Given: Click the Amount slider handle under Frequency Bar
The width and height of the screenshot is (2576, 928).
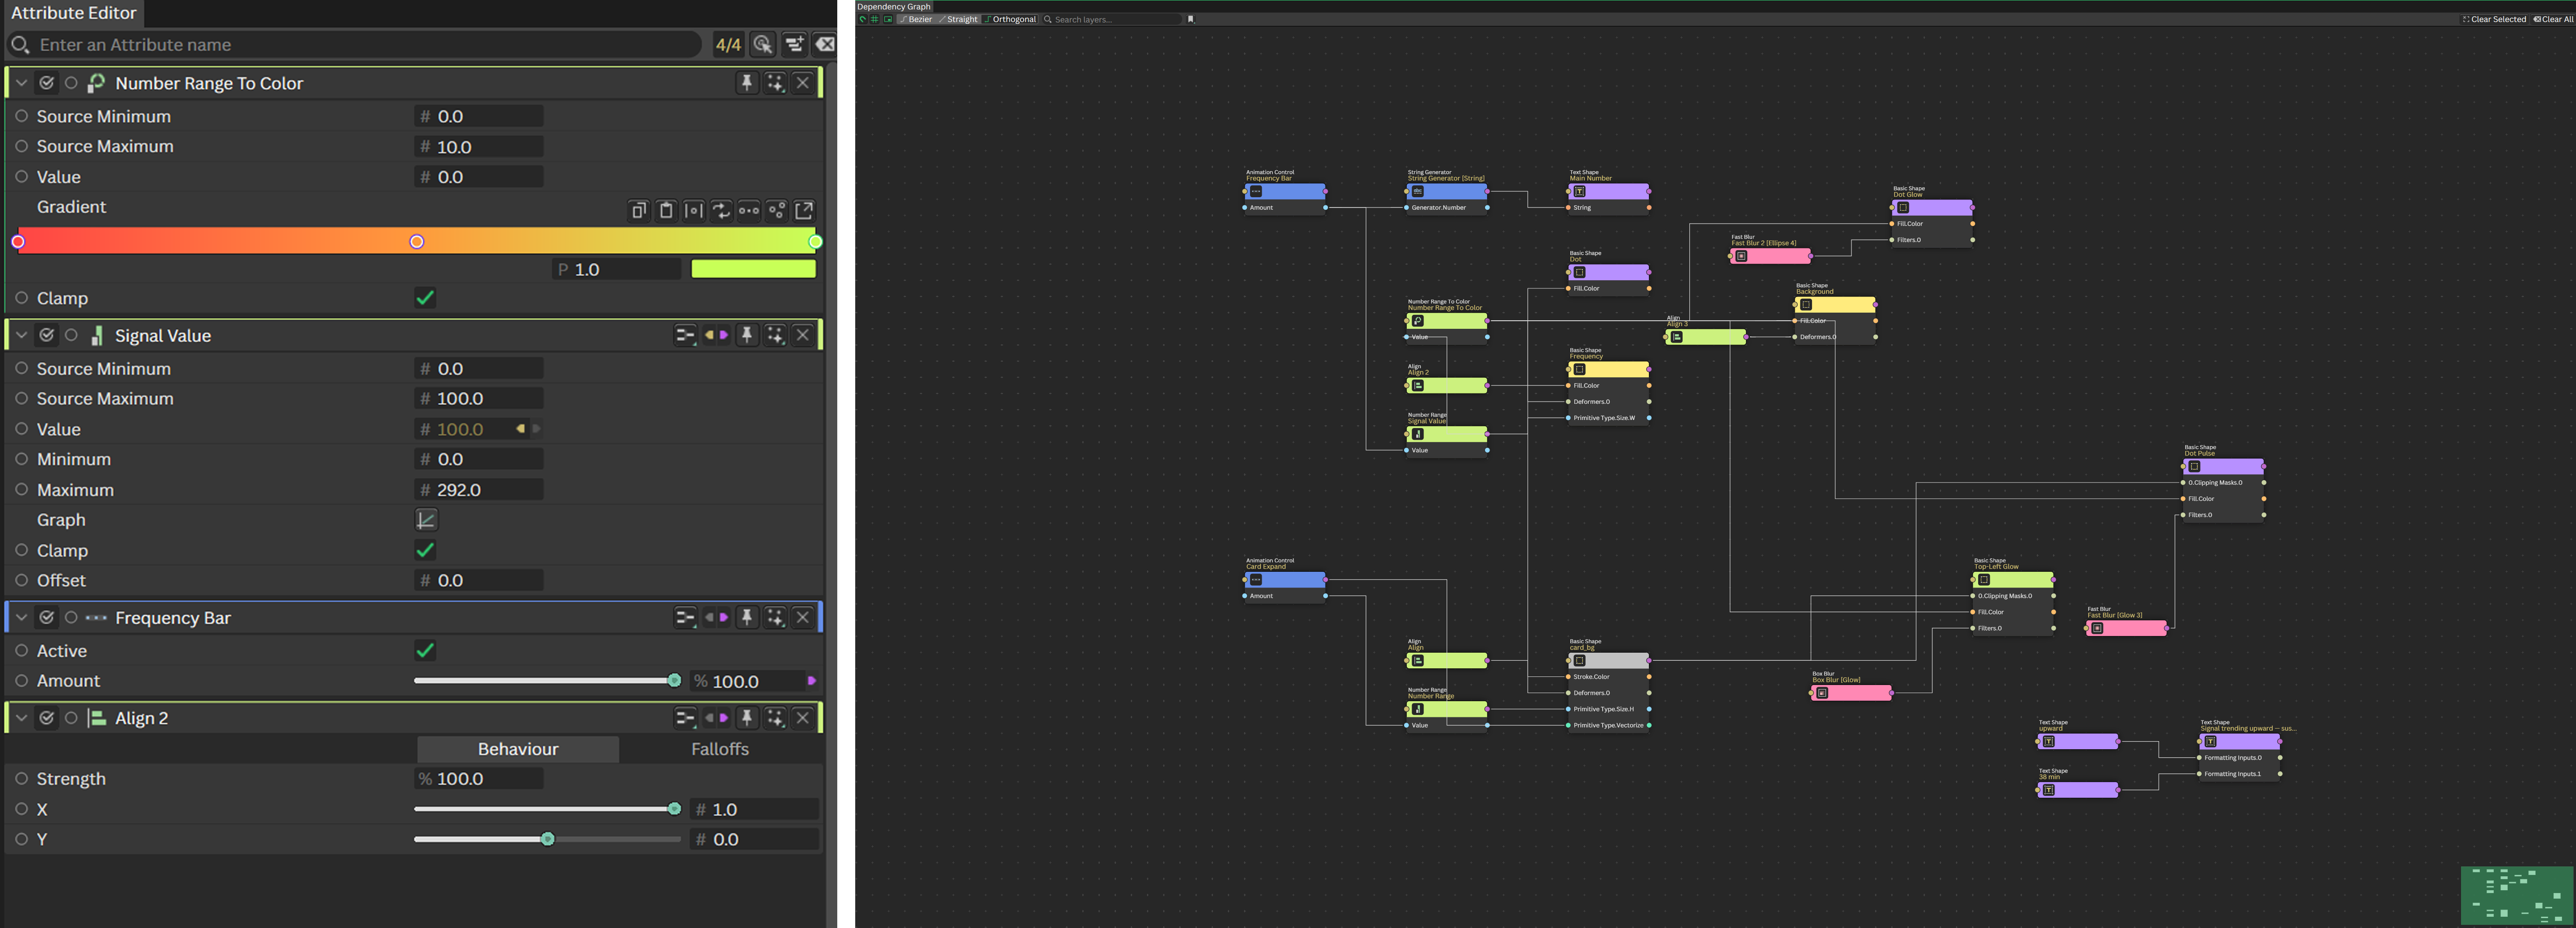Looking at the screenshot, I should (674, 681).
